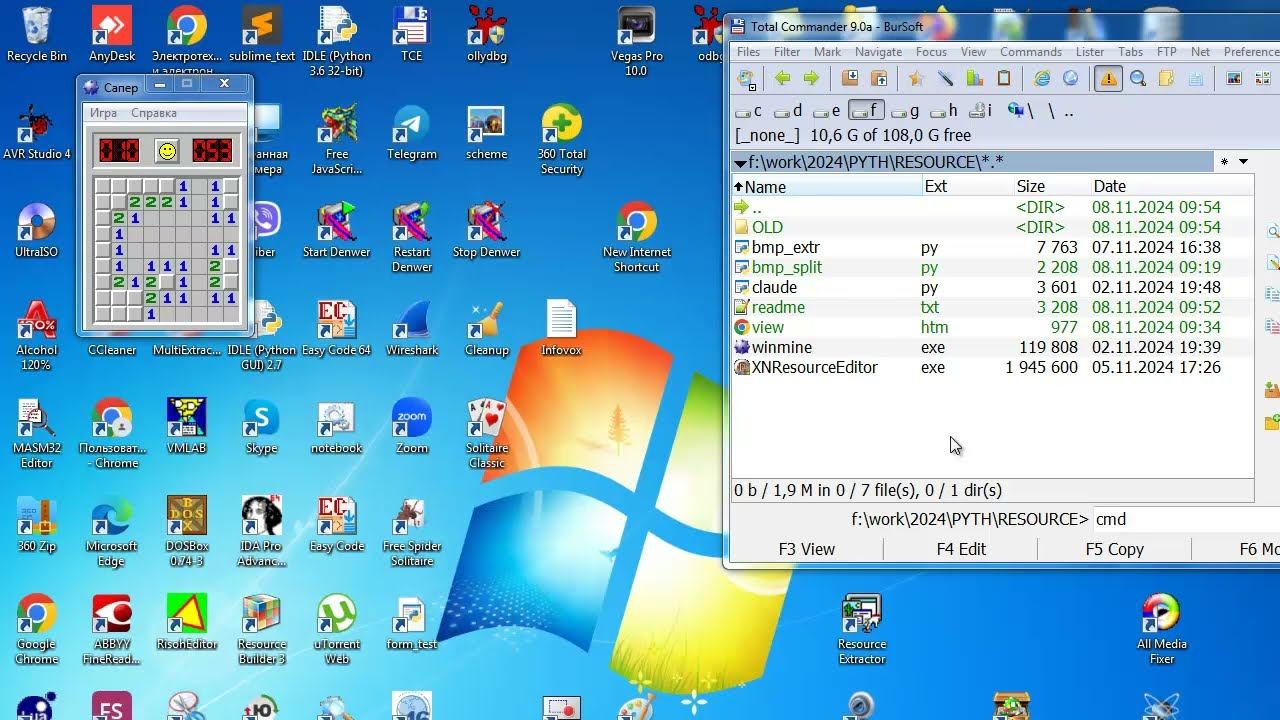Select the XNResourceEditor exe file
The width and height of the screenshot is (1280, 720).
pyautogui.click(x=992, y=367)
